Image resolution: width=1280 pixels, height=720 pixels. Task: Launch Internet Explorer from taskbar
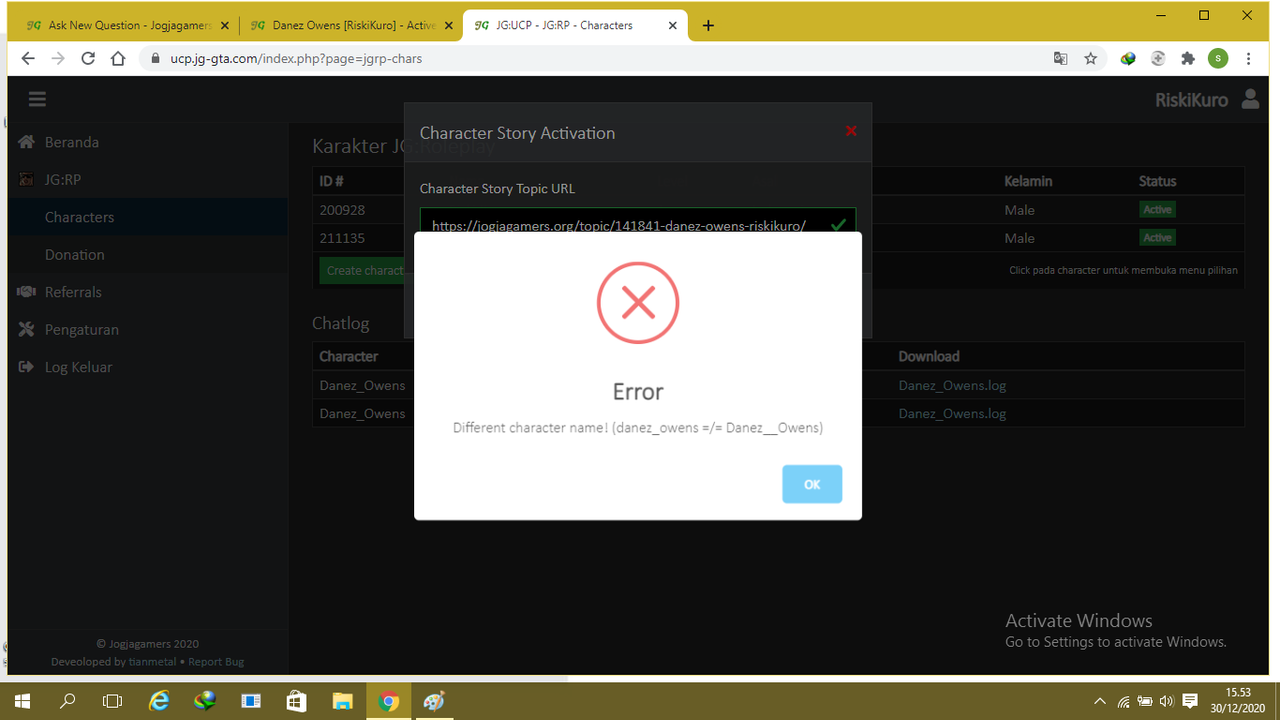[159, 701]
